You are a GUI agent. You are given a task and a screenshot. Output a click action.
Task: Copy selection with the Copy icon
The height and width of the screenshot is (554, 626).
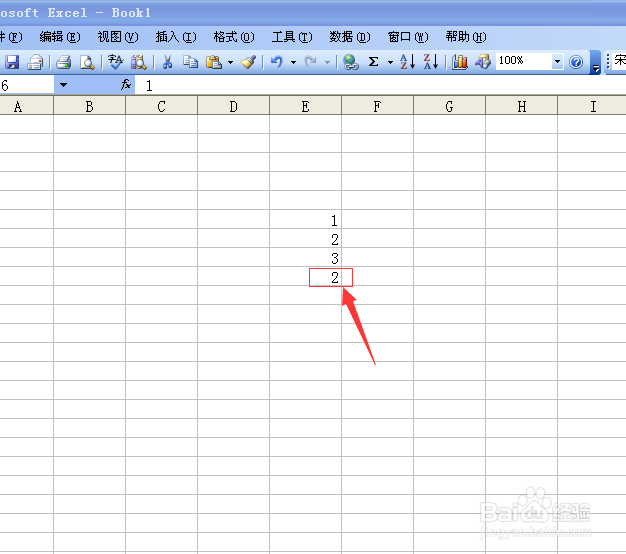click(190, 62)
